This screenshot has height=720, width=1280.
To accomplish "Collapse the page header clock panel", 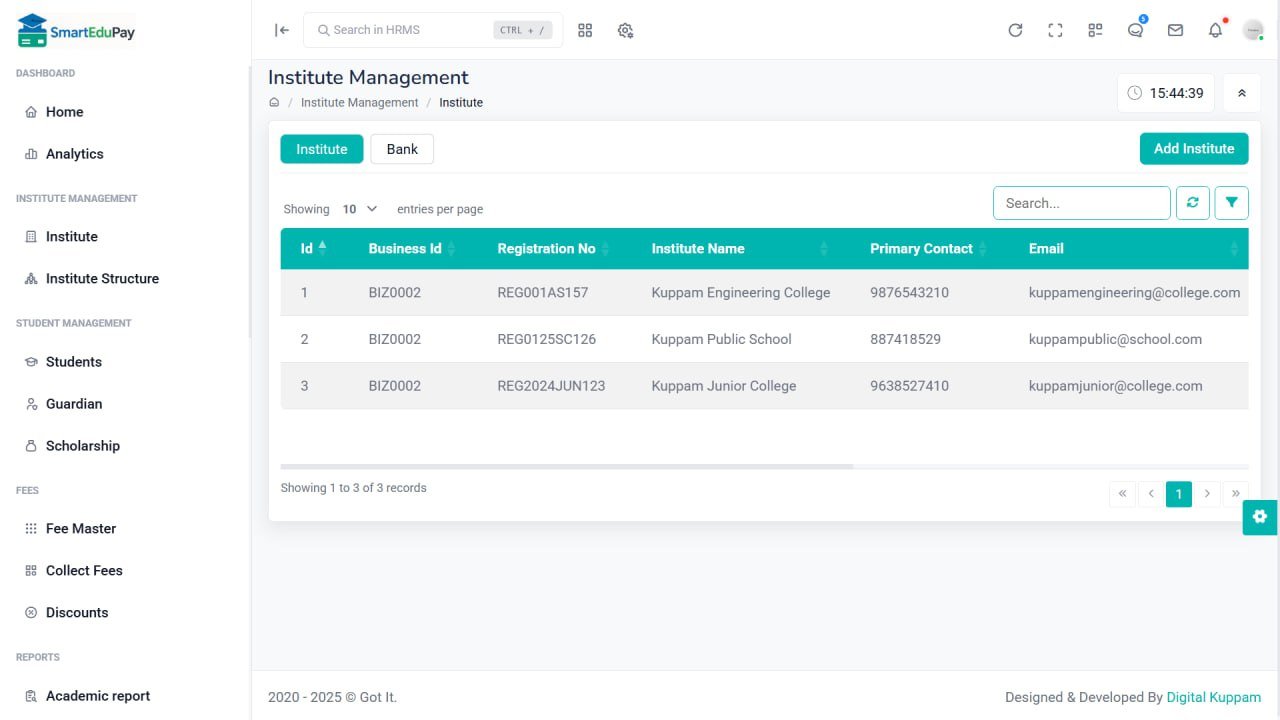I will (x=1241, y=92).
